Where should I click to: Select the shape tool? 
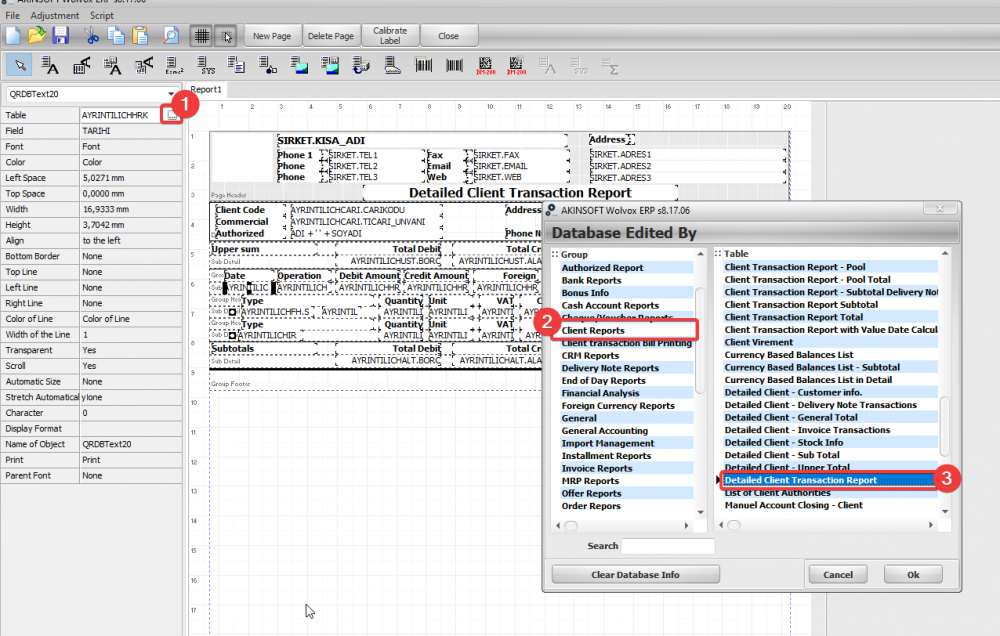point(267,65)
